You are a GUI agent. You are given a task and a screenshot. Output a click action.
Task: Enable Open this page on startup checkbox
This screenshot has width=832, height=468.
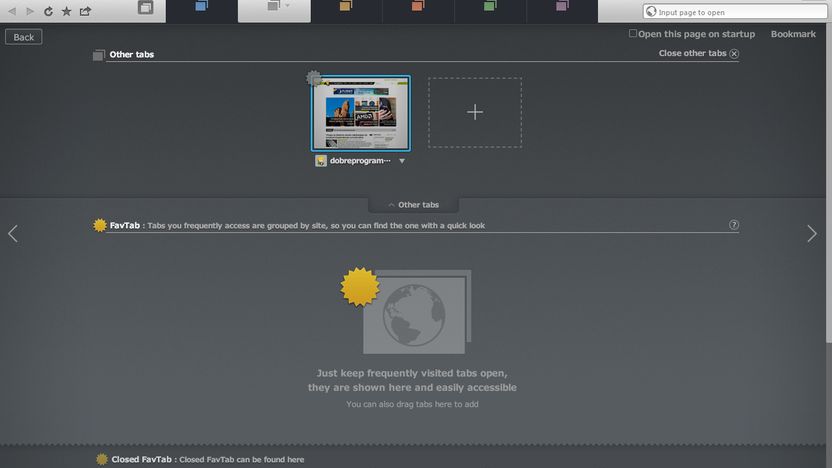pos(632,33)
